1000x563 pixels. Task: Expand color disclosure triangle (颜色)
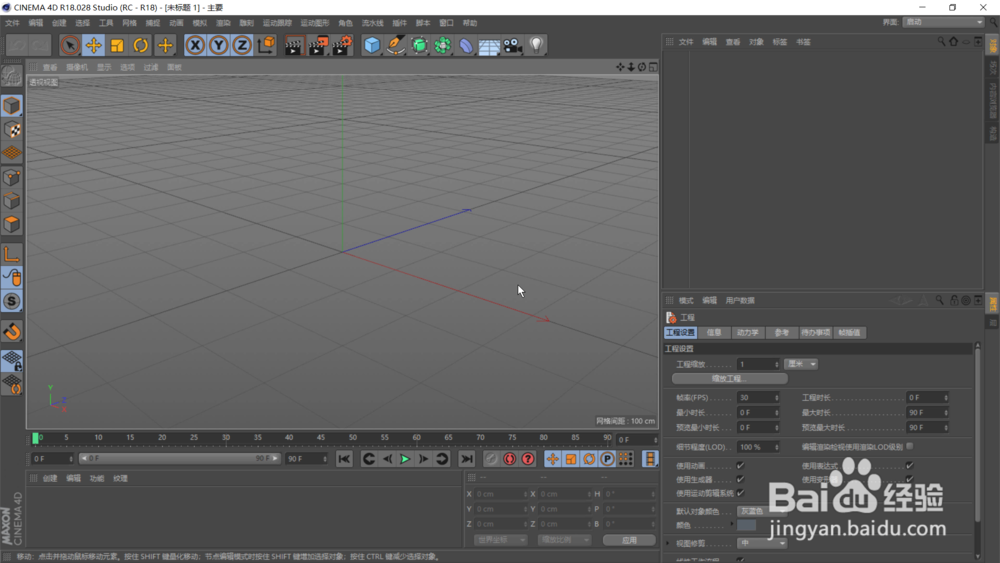tap(732, 524)
